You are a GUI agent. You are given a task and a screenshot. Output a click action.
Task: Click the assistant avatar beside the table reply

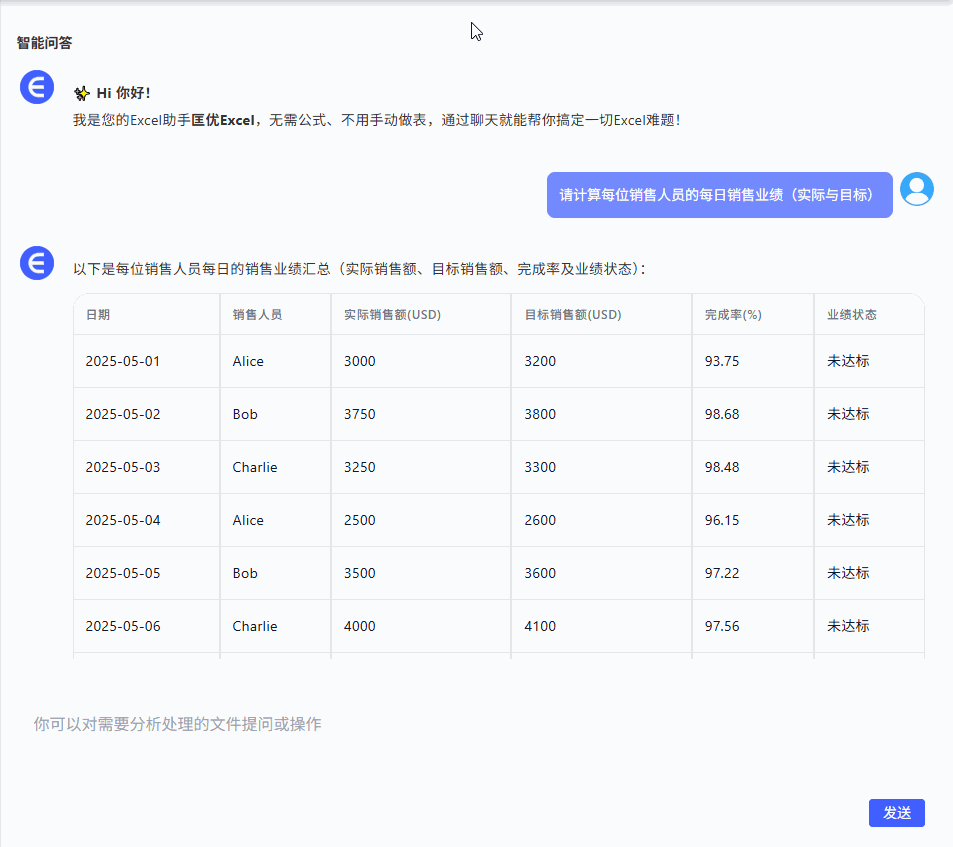click(x=37, y=264)
